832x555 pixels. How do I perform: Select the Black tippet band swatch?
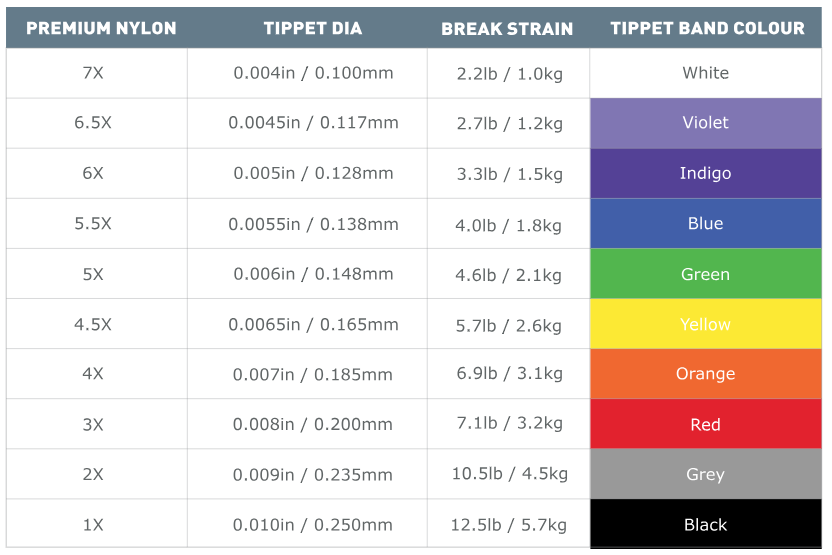click(x=705, y=524)
